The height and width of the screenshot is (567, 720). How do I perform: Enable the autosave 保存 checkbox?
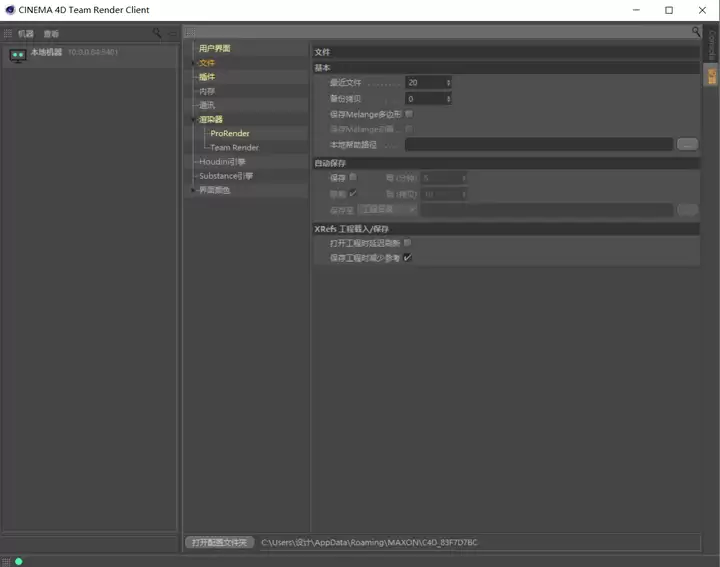click(x=353, y=177)
